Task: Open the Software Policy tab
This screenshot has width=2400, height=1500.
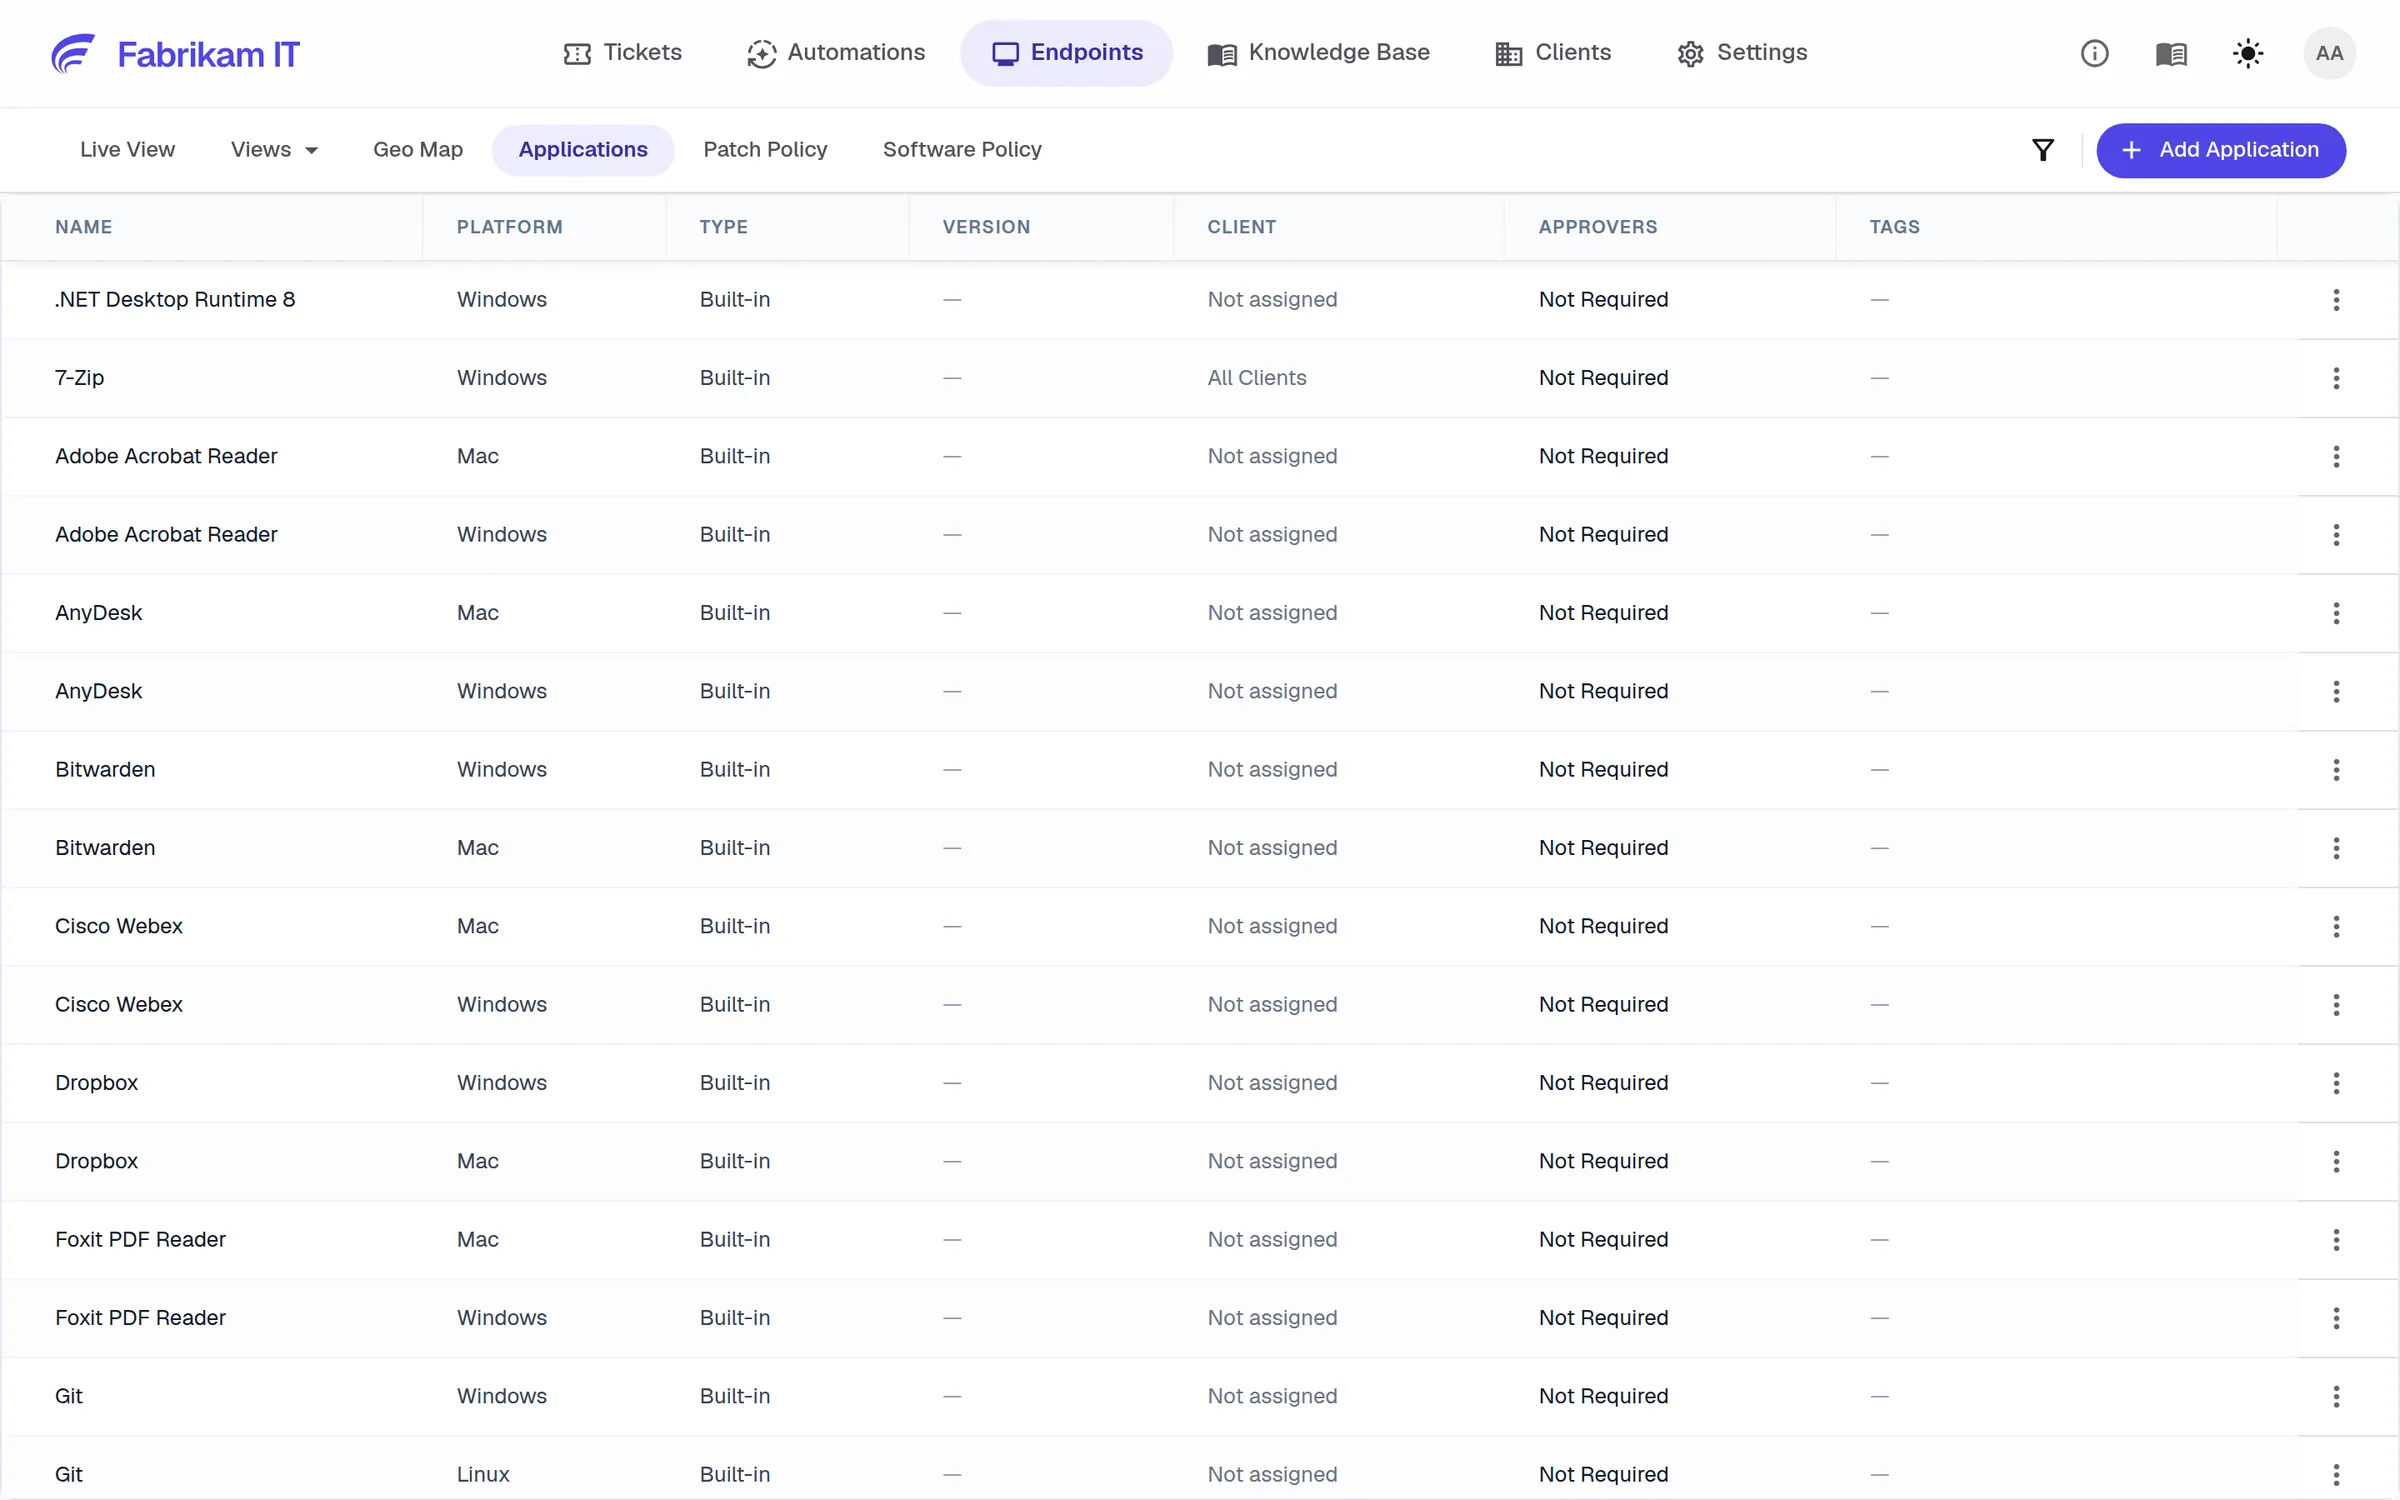Action: [x=962, y=150]
